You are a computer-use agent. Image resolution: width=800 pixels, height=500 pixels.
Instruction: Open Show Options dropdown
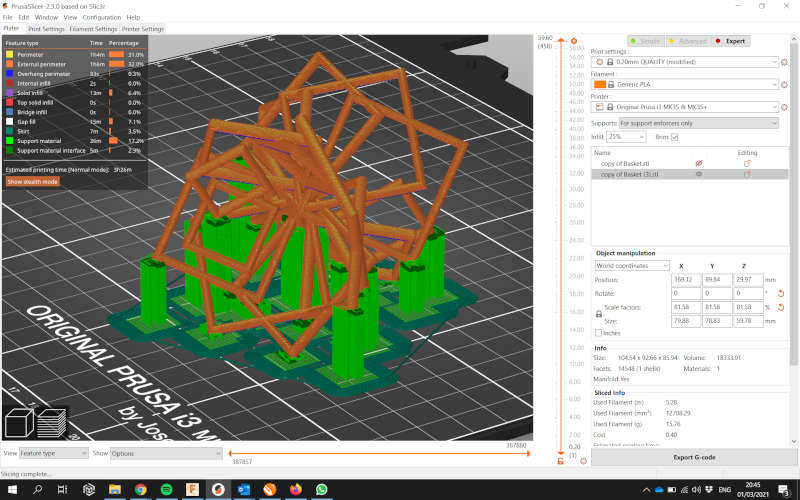click(166, 453)
